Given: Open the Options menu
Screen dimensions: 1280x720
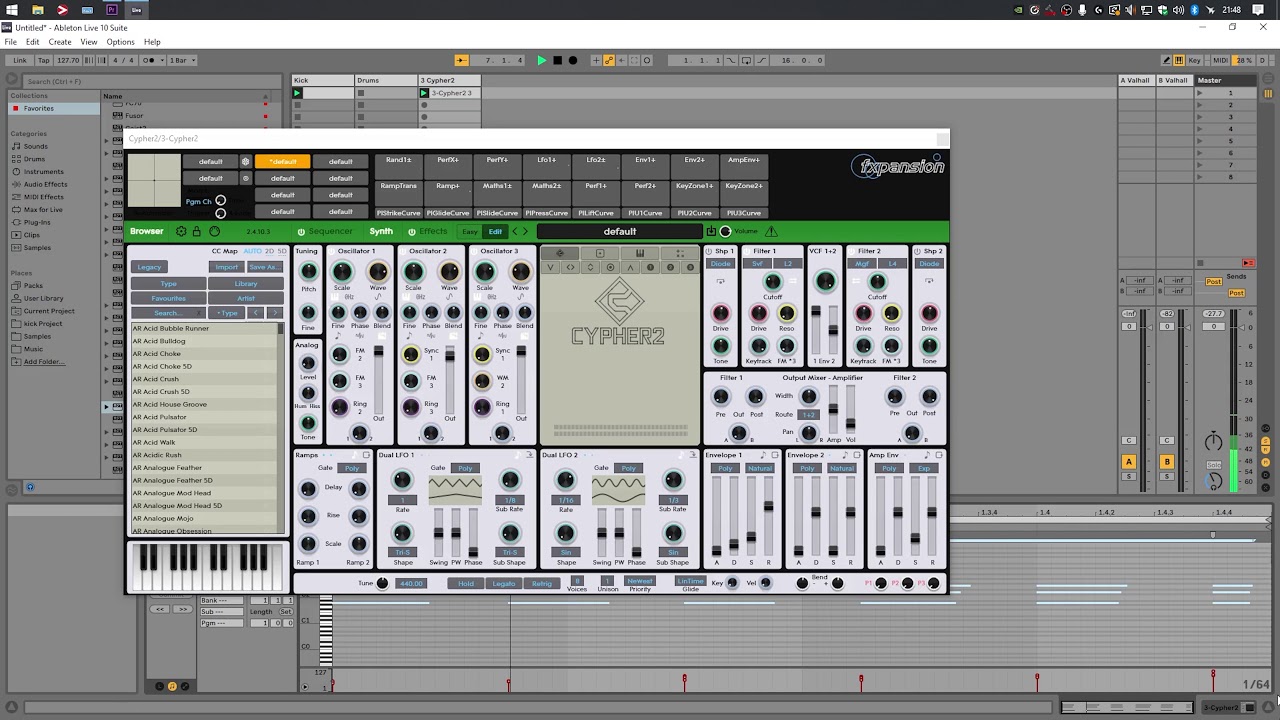Looking at the screenshot, I should pyautogui.click(x=120, y=42).
